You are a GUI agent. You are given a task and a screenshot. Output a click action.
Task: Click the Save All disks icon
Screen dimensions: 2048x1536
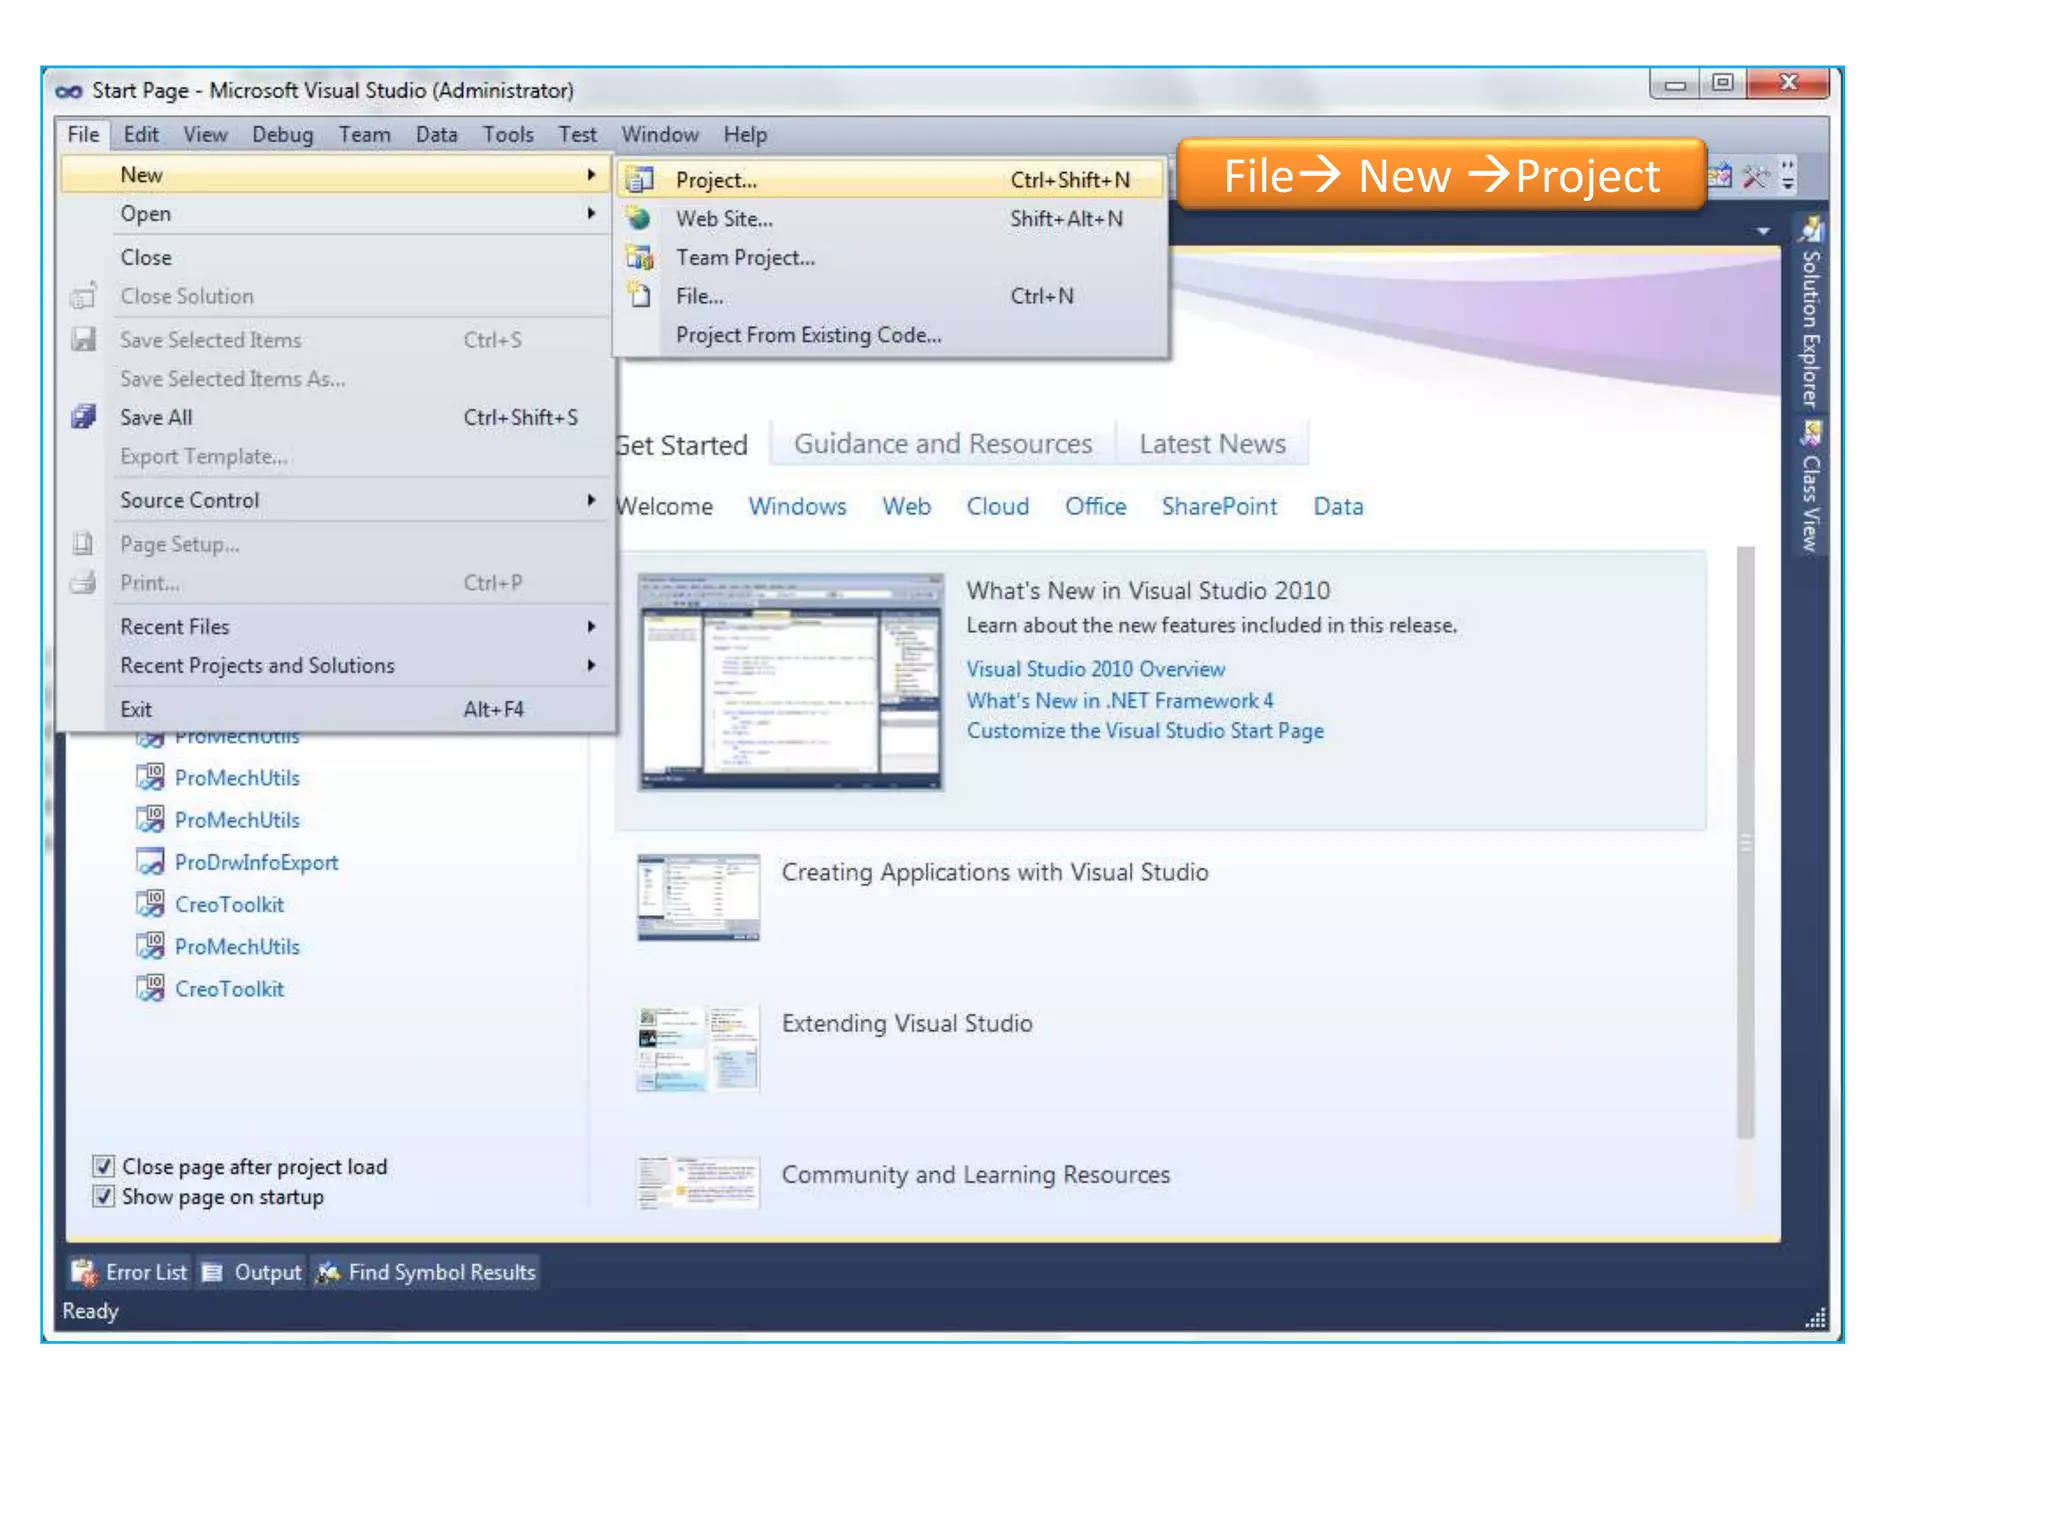point(84,417)
